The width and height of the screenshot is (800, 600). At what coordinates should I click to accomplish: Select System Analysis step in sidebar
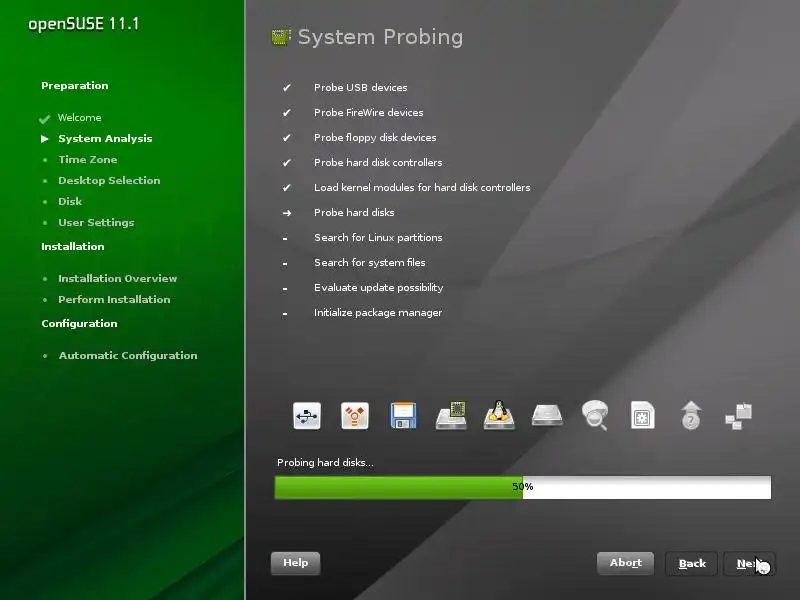tap(105, 139)
